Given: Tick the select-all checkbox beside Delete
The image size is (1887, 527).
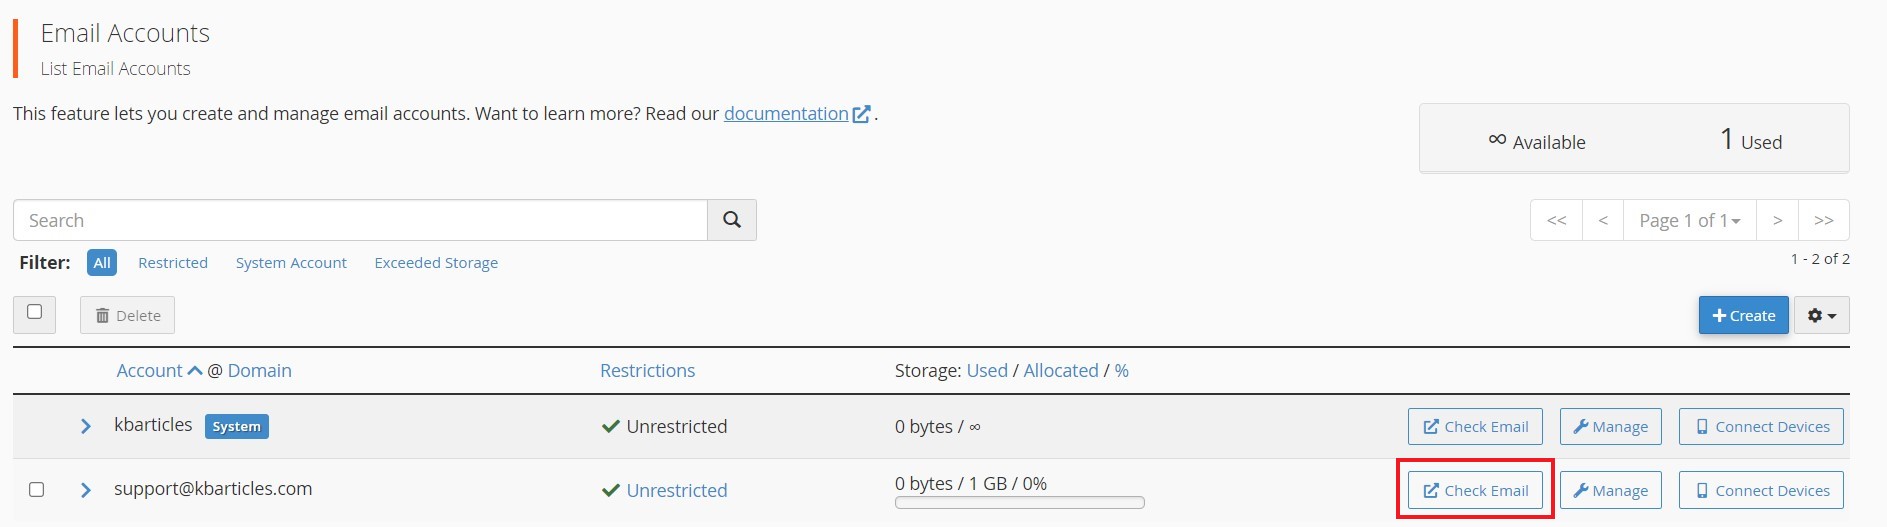Looking at the screenshot, I should tap(35, 312).
